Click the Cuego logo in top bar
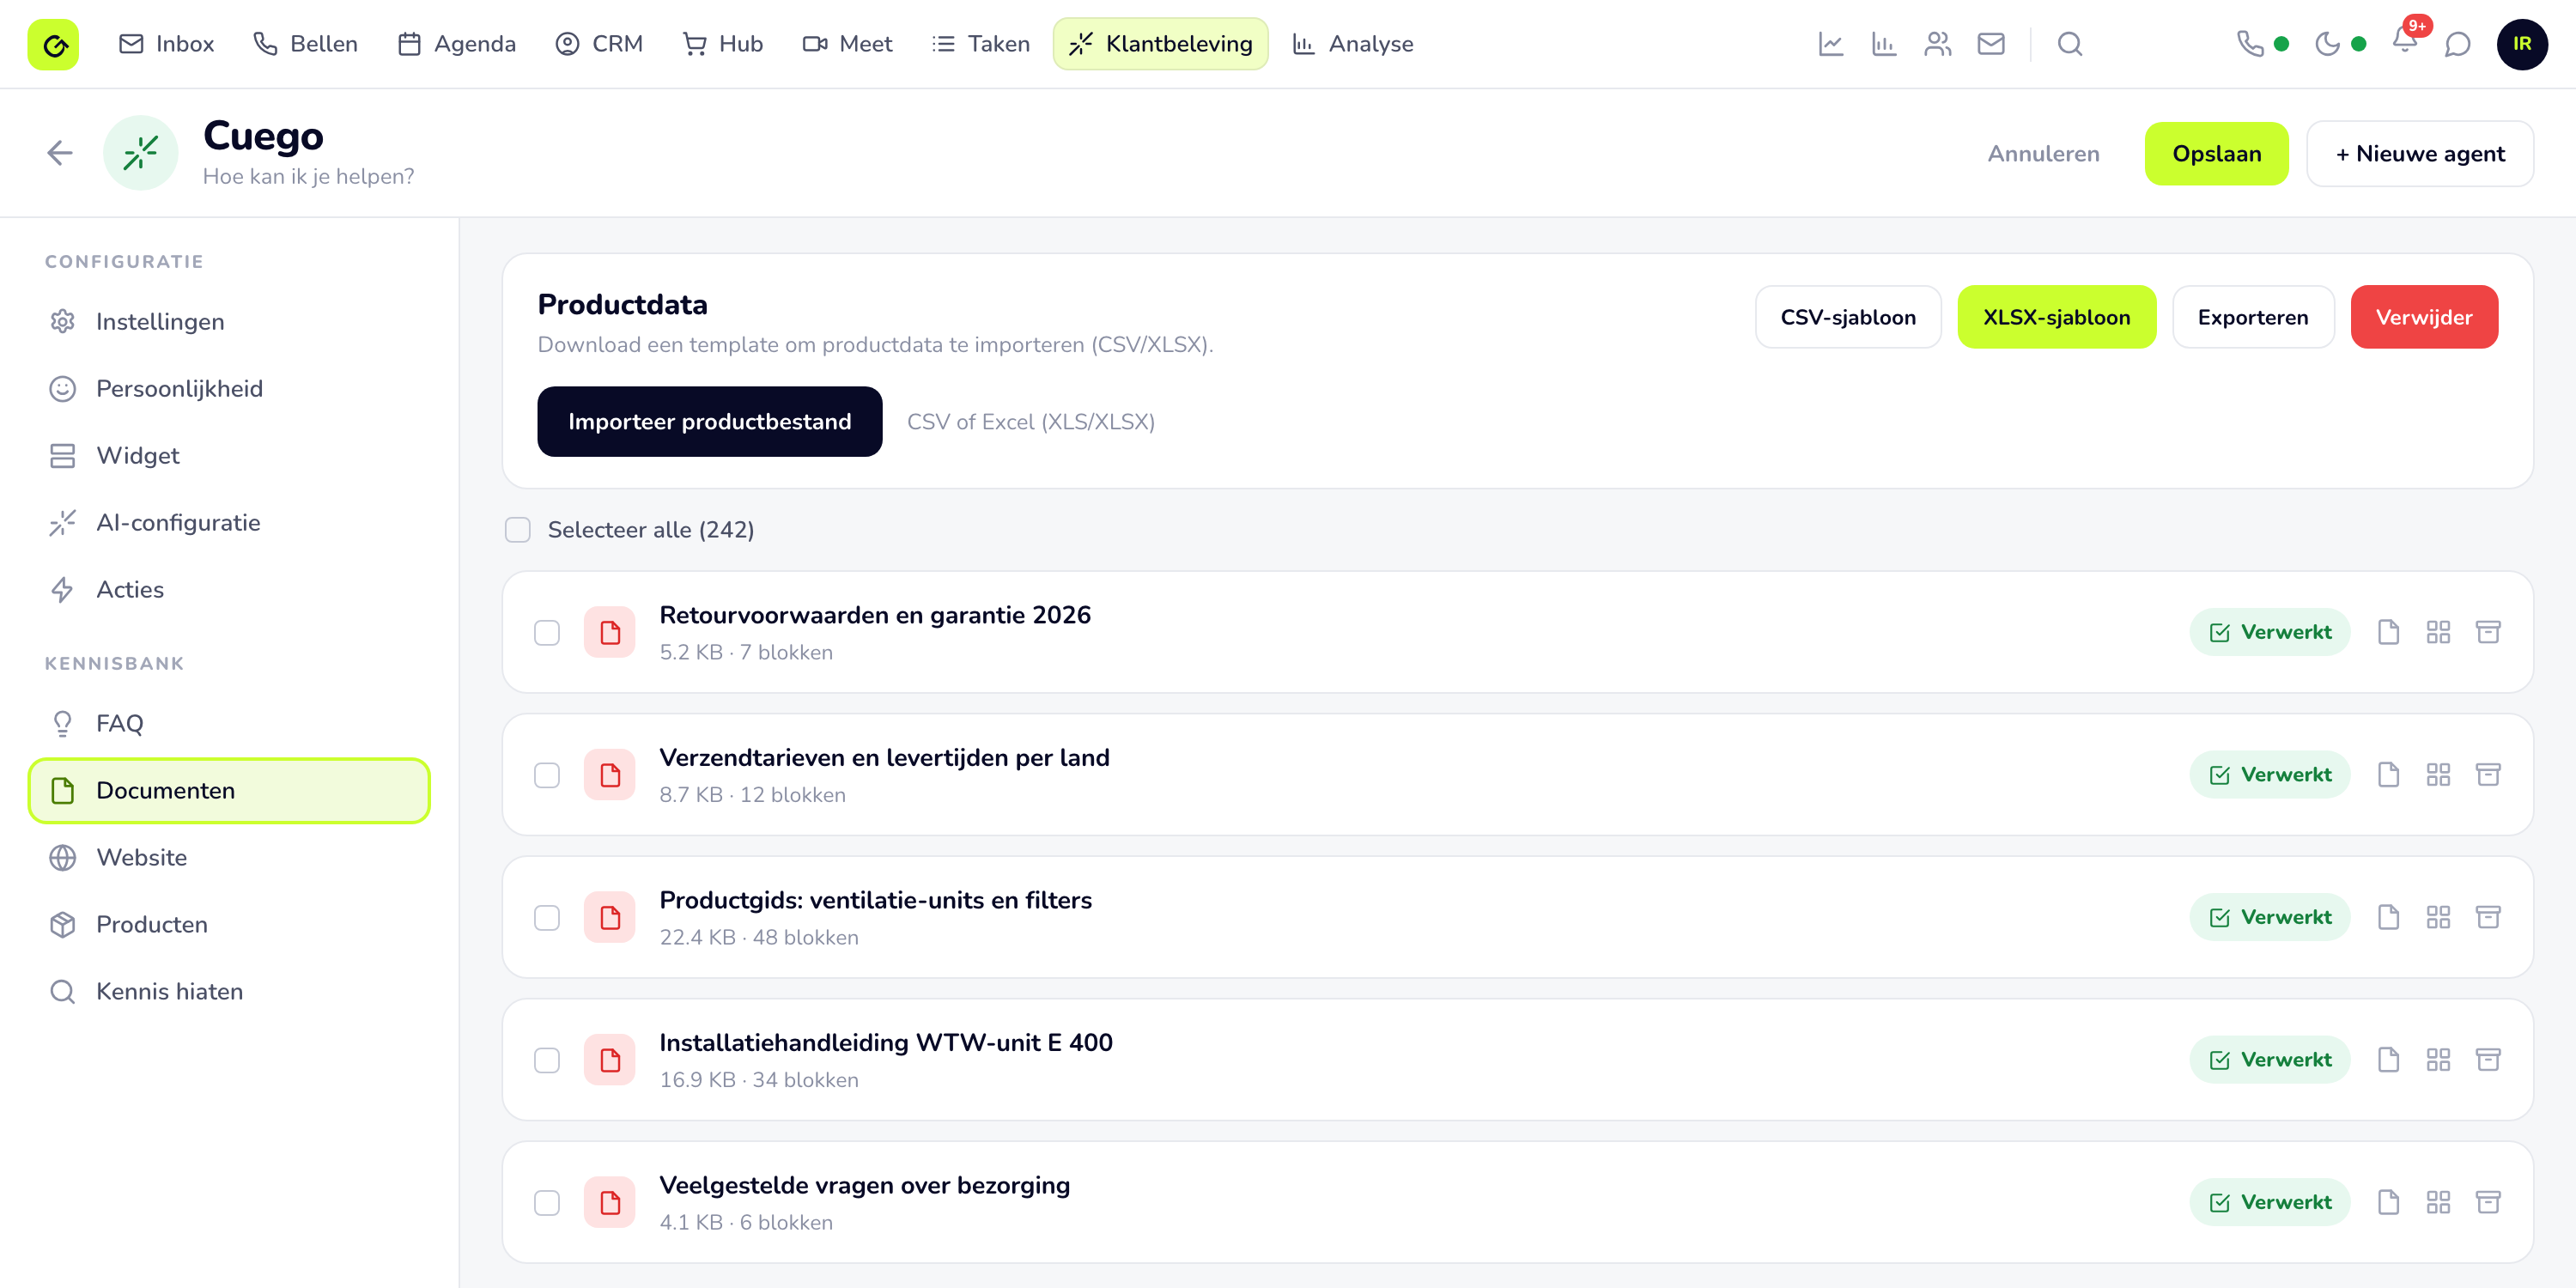2576x1288 pixels. point(53,44)
